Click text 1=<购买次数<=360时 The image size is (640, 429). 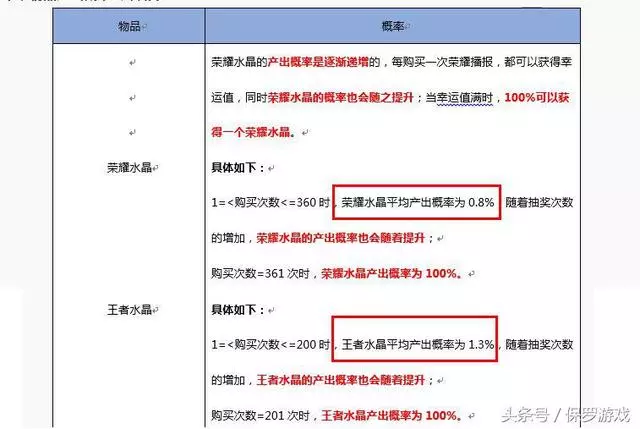coord(271,202)
